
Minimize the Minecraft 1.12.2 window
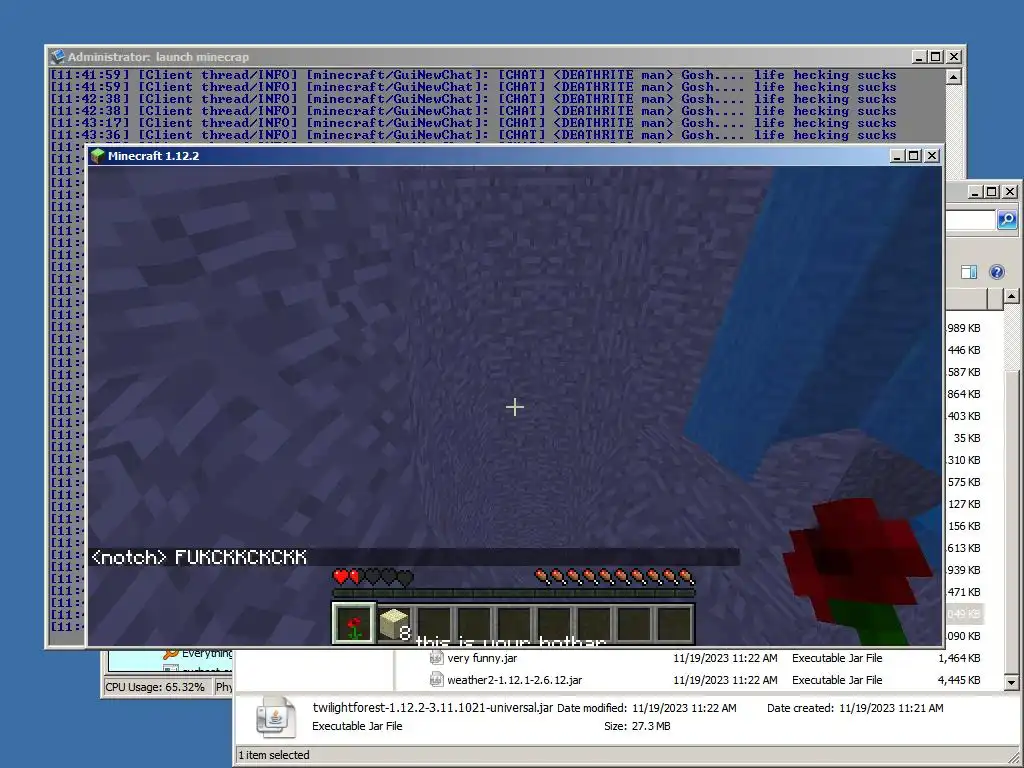[x=897, y=155]
